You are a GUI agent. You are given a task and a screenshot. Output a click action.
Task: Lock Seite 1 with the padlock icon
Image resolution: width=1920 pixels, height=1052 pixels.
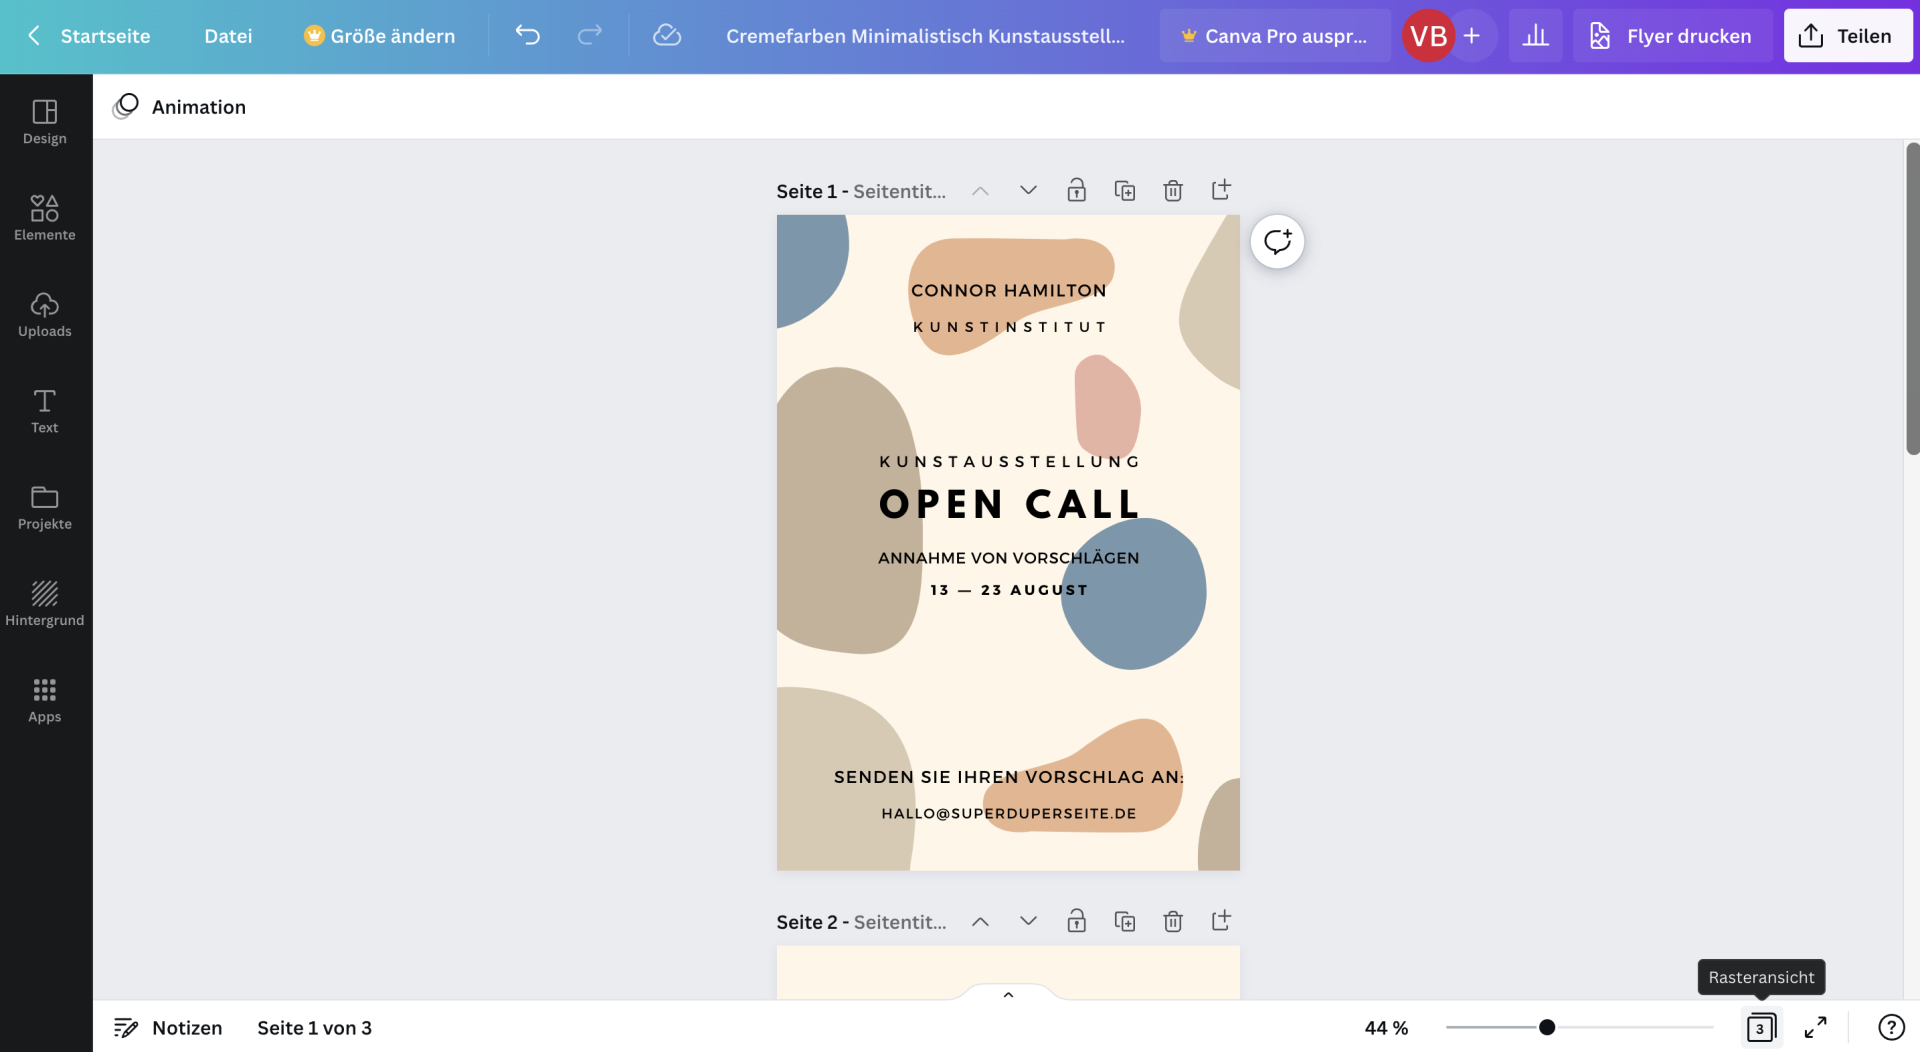(1076, 190)
